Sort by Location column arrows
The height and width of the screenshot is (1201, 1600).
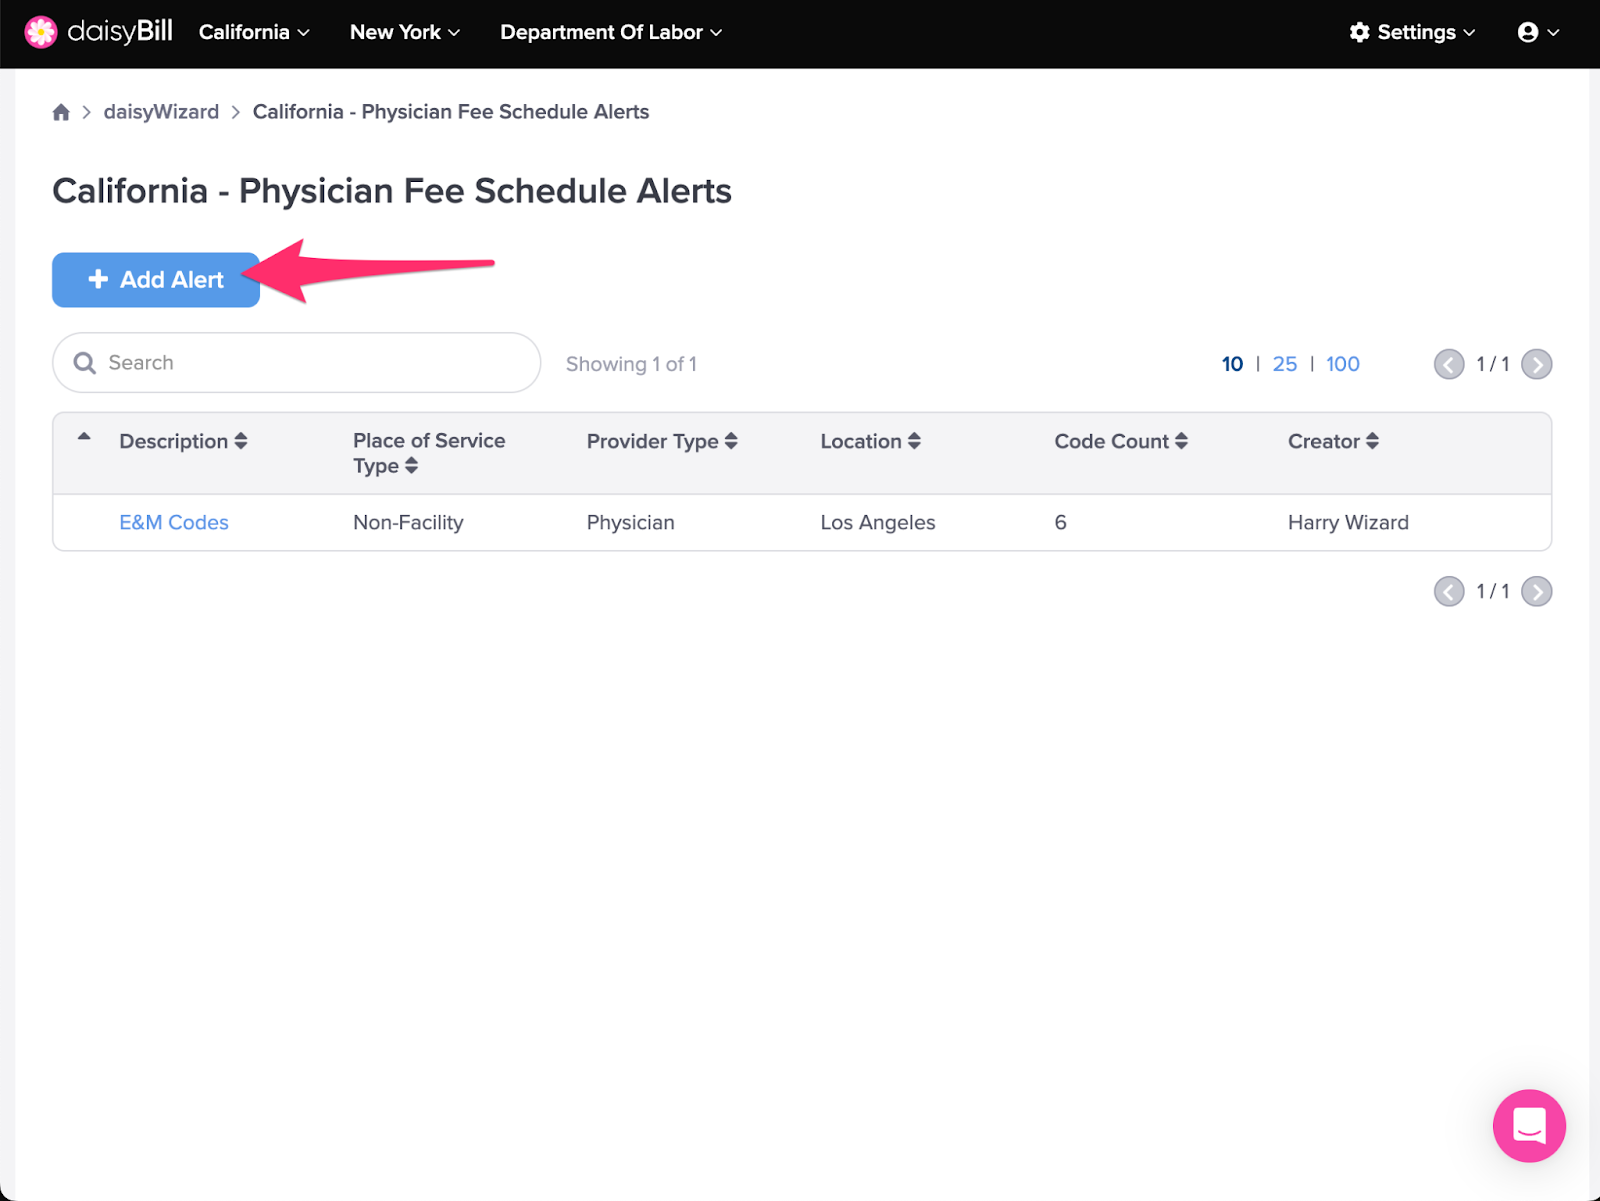click(914, 441)
